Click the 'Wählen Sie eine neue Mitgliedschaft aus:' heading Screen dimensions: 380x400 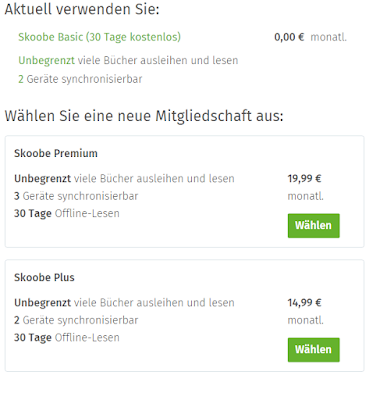(144, 116)
